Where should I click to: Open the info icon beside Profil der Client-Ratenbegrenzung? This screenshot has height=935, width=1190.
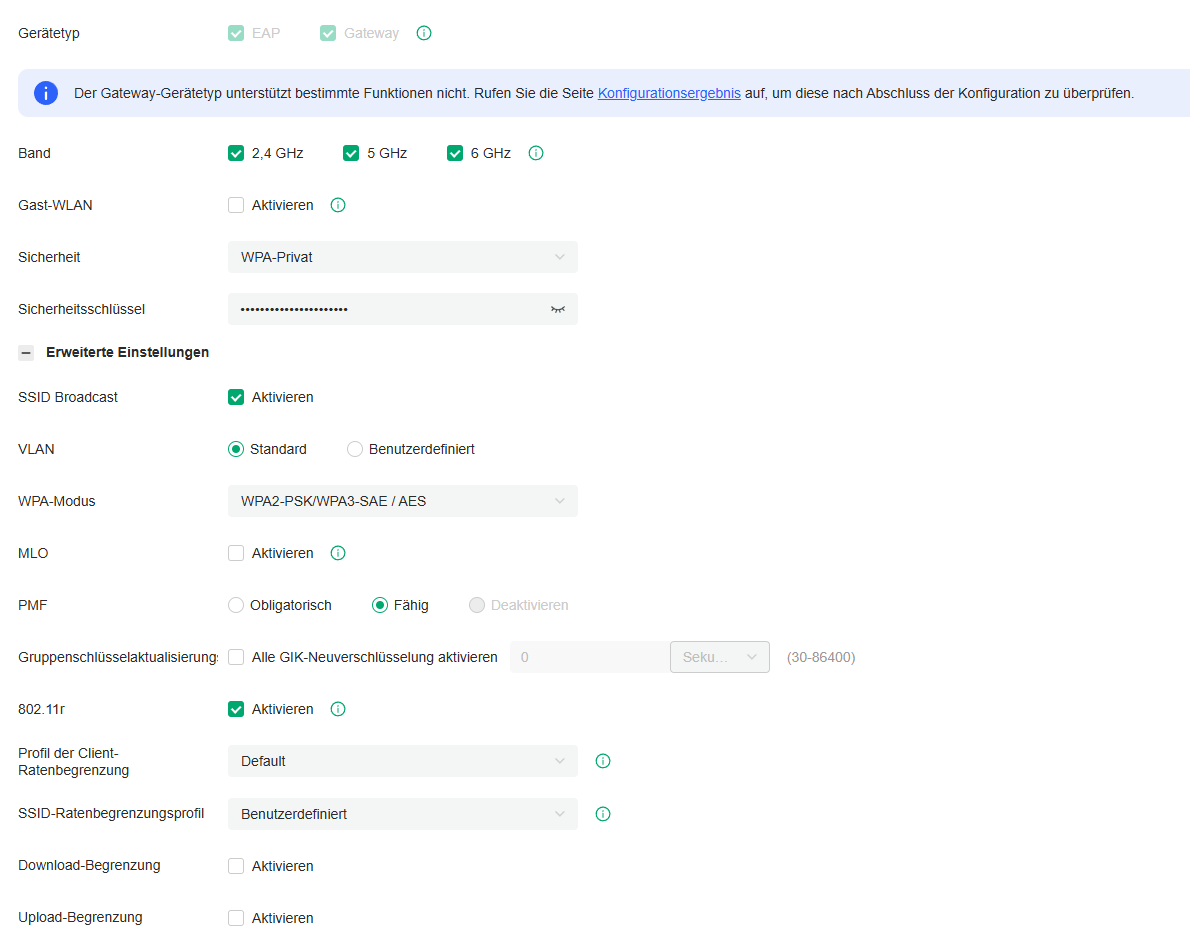pyautogui.click(x=603, y=761)
